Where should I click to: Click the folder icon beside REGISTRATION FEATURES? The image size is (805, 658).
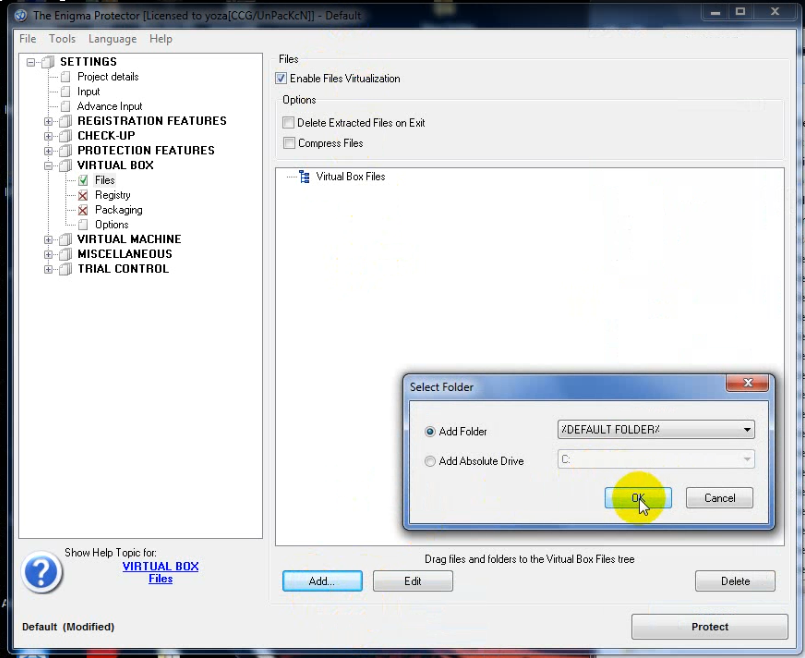[66, 121]
